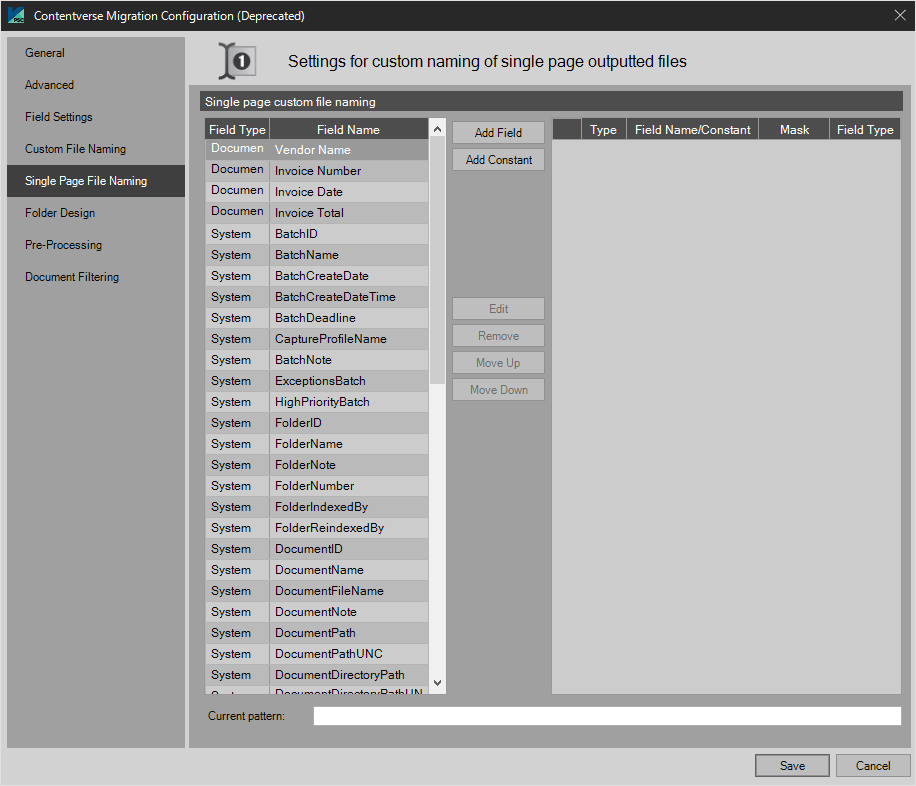Click the Type column header in pattern table
916x786 pixels.
tap(603, 130)
